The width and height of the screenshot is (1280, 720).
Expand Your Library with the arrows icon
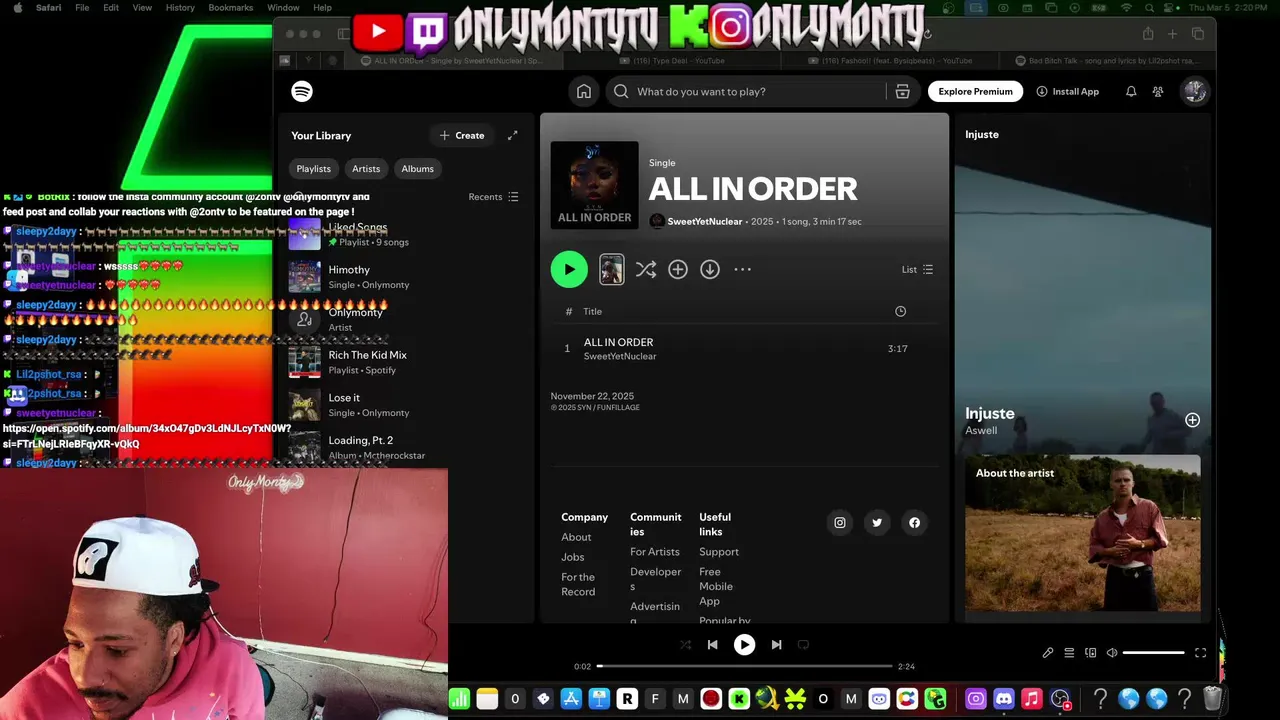[x=513, y=135]
